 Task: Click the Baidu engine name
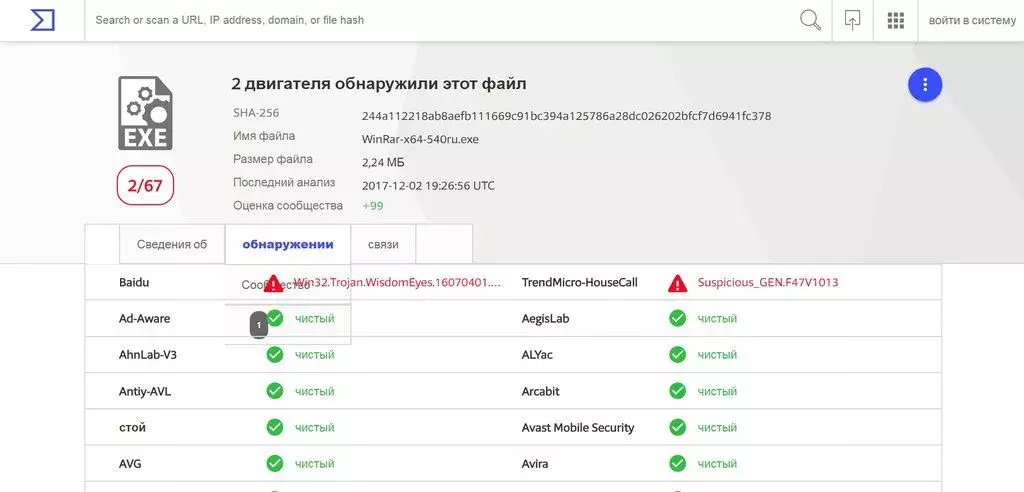[135, 283]
